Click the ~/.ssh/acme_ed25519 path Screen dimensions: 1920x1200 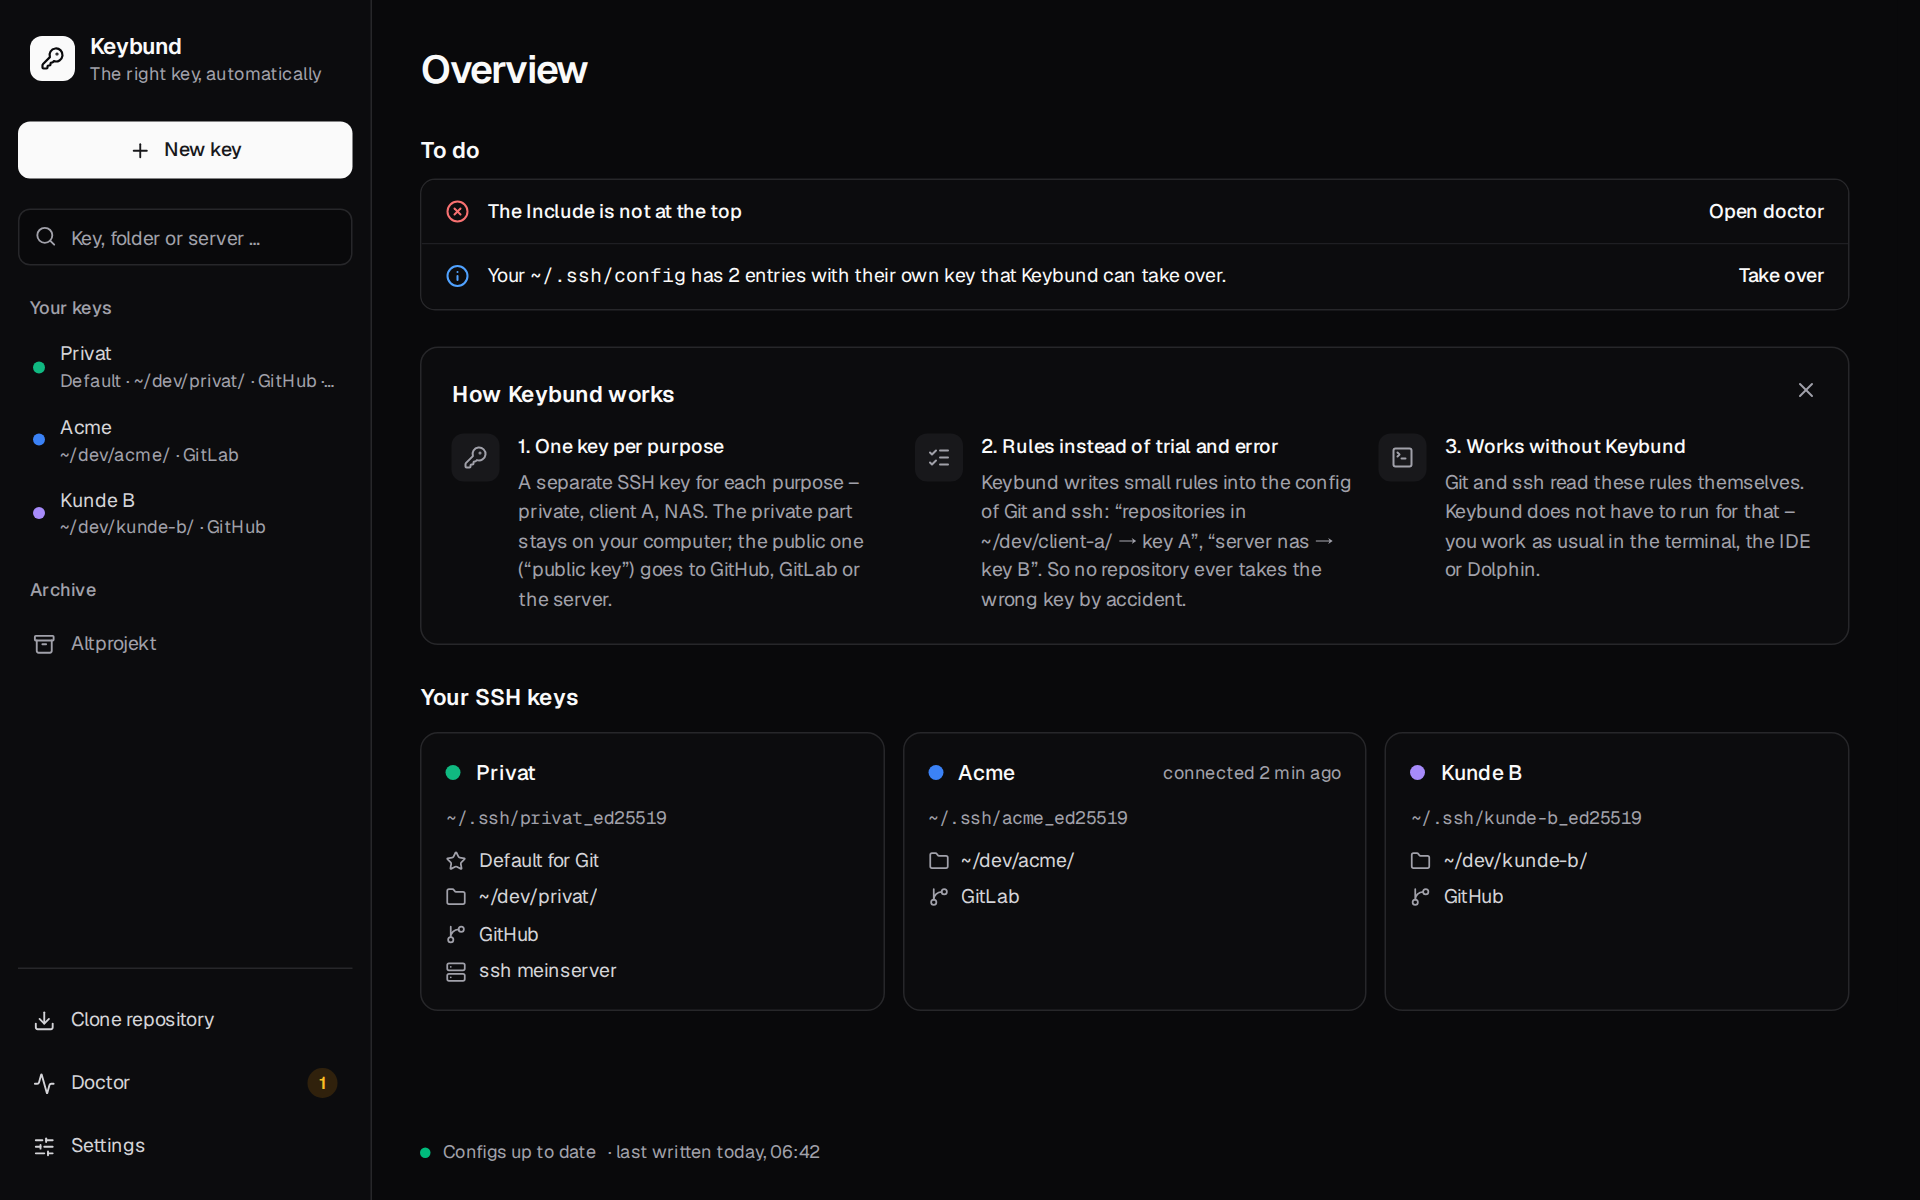1028,818
